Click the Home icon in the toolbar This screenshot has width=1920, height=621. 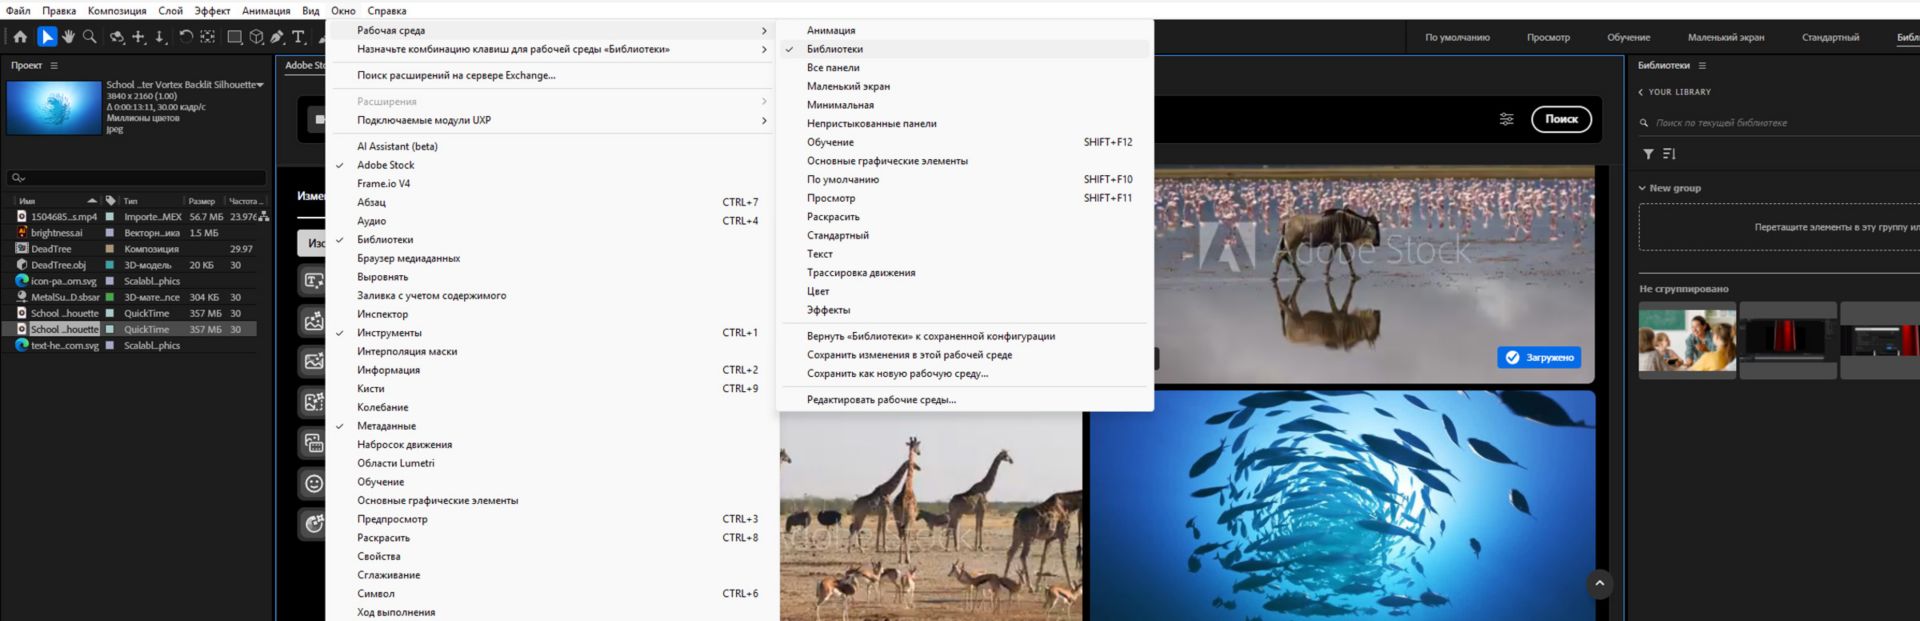20,37
